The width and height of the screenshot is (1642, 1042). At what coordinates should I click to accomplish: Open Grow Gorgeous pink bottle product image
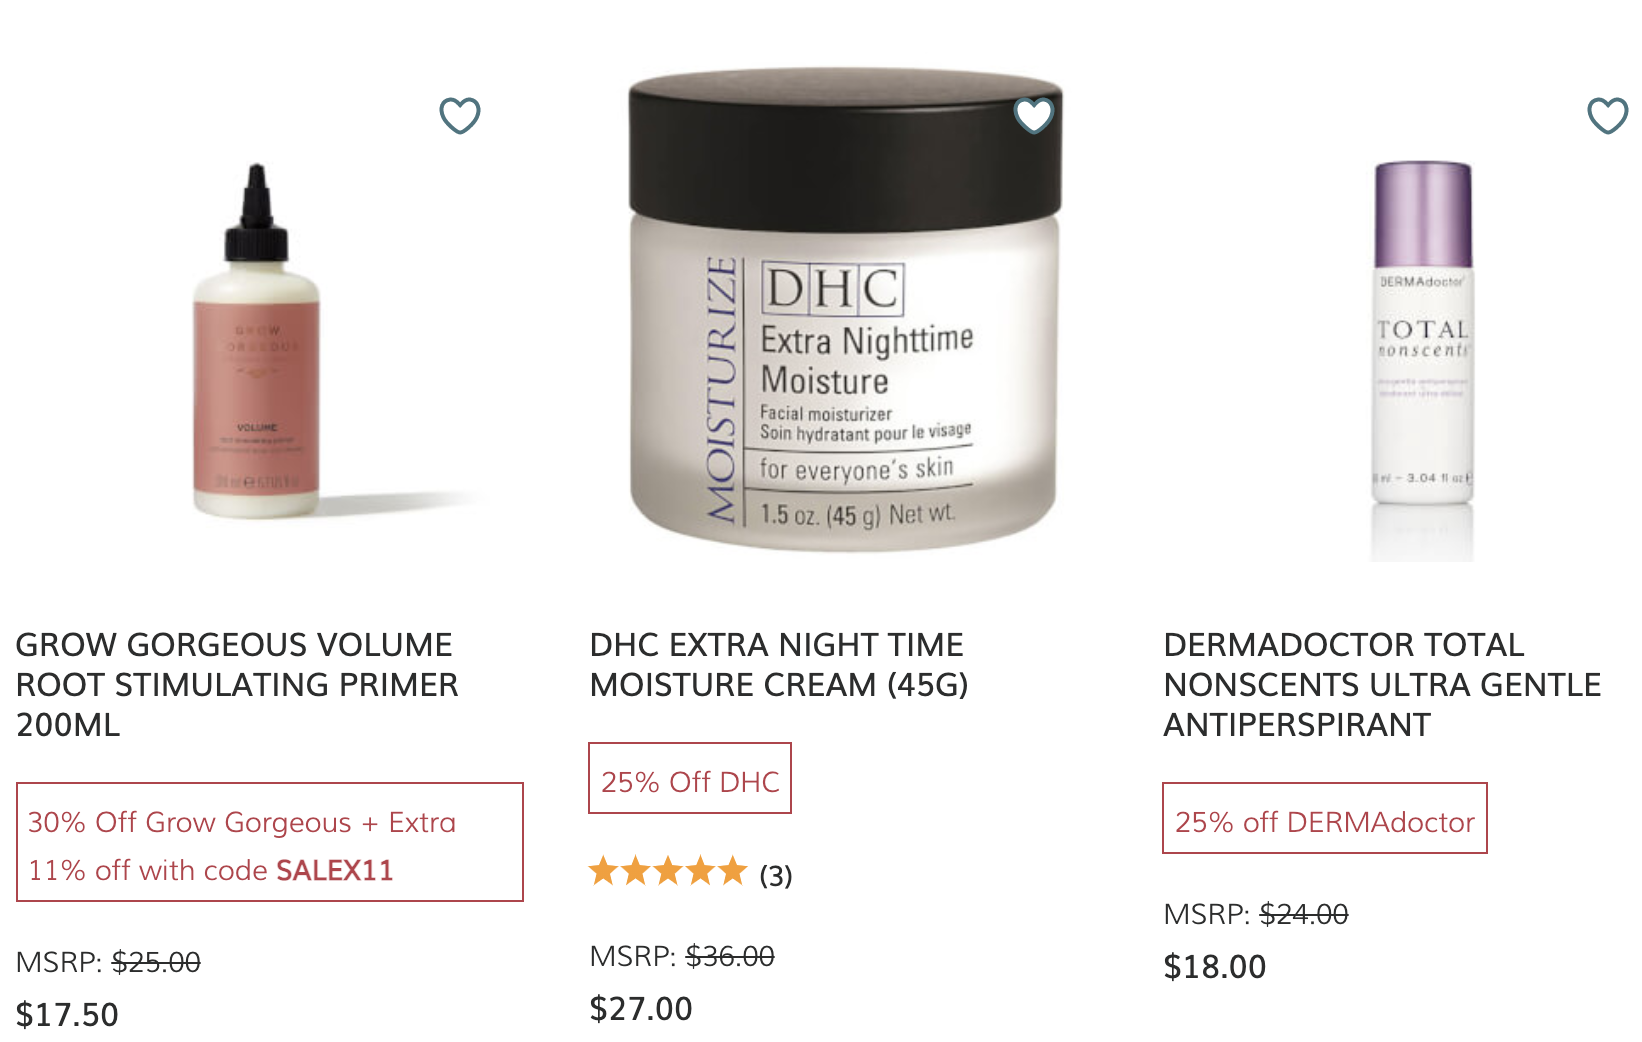click(x=258, y=341)
